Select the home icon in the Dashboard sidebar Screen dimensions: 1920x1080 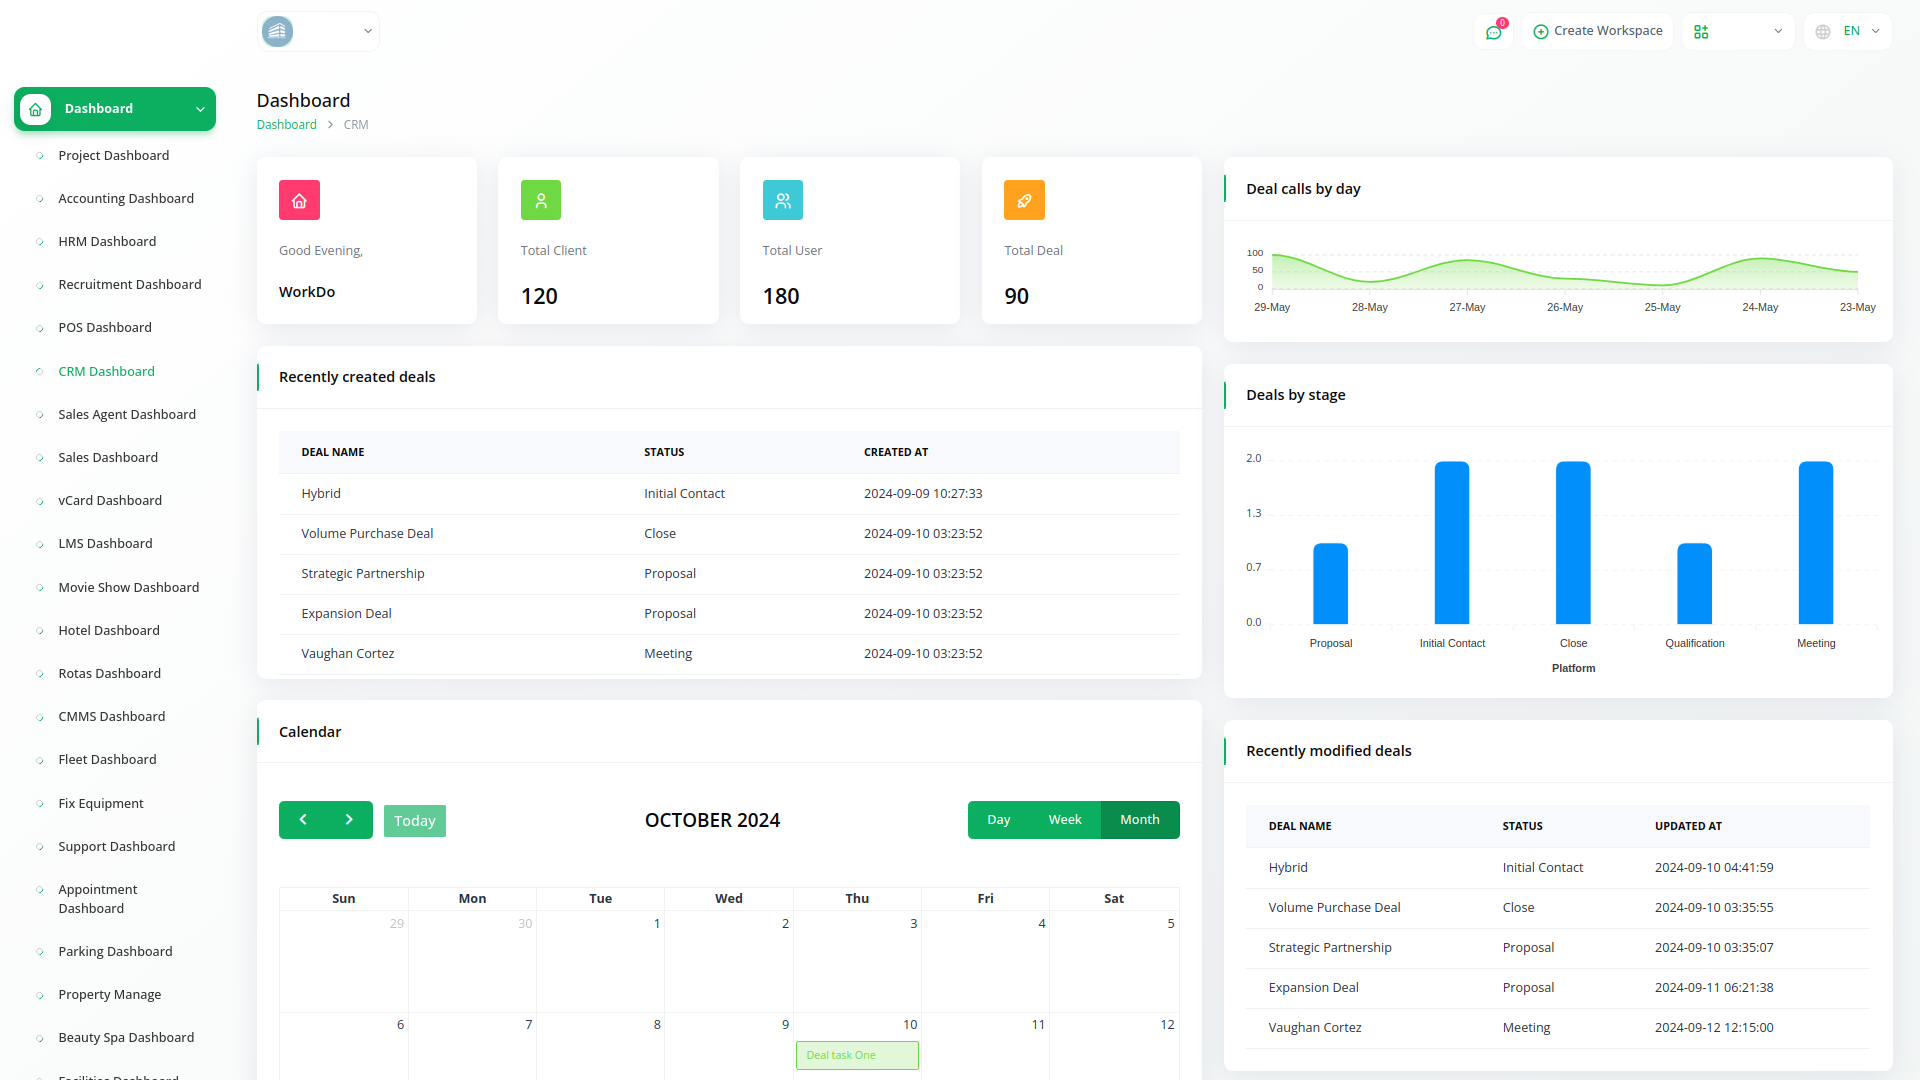pos(35,109)
